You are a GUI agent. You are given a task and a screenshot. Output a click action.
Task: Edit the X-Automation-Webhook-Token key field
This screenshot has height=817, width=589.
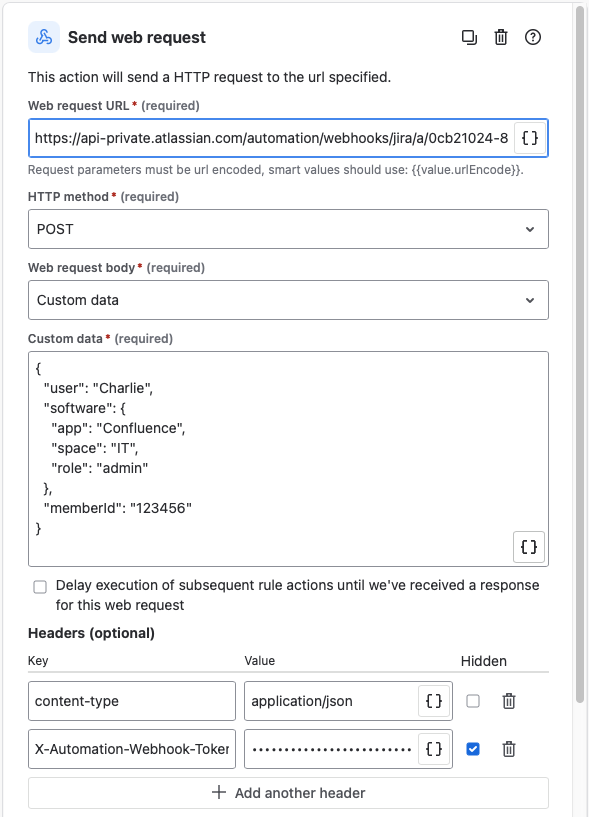pos(132,749)
